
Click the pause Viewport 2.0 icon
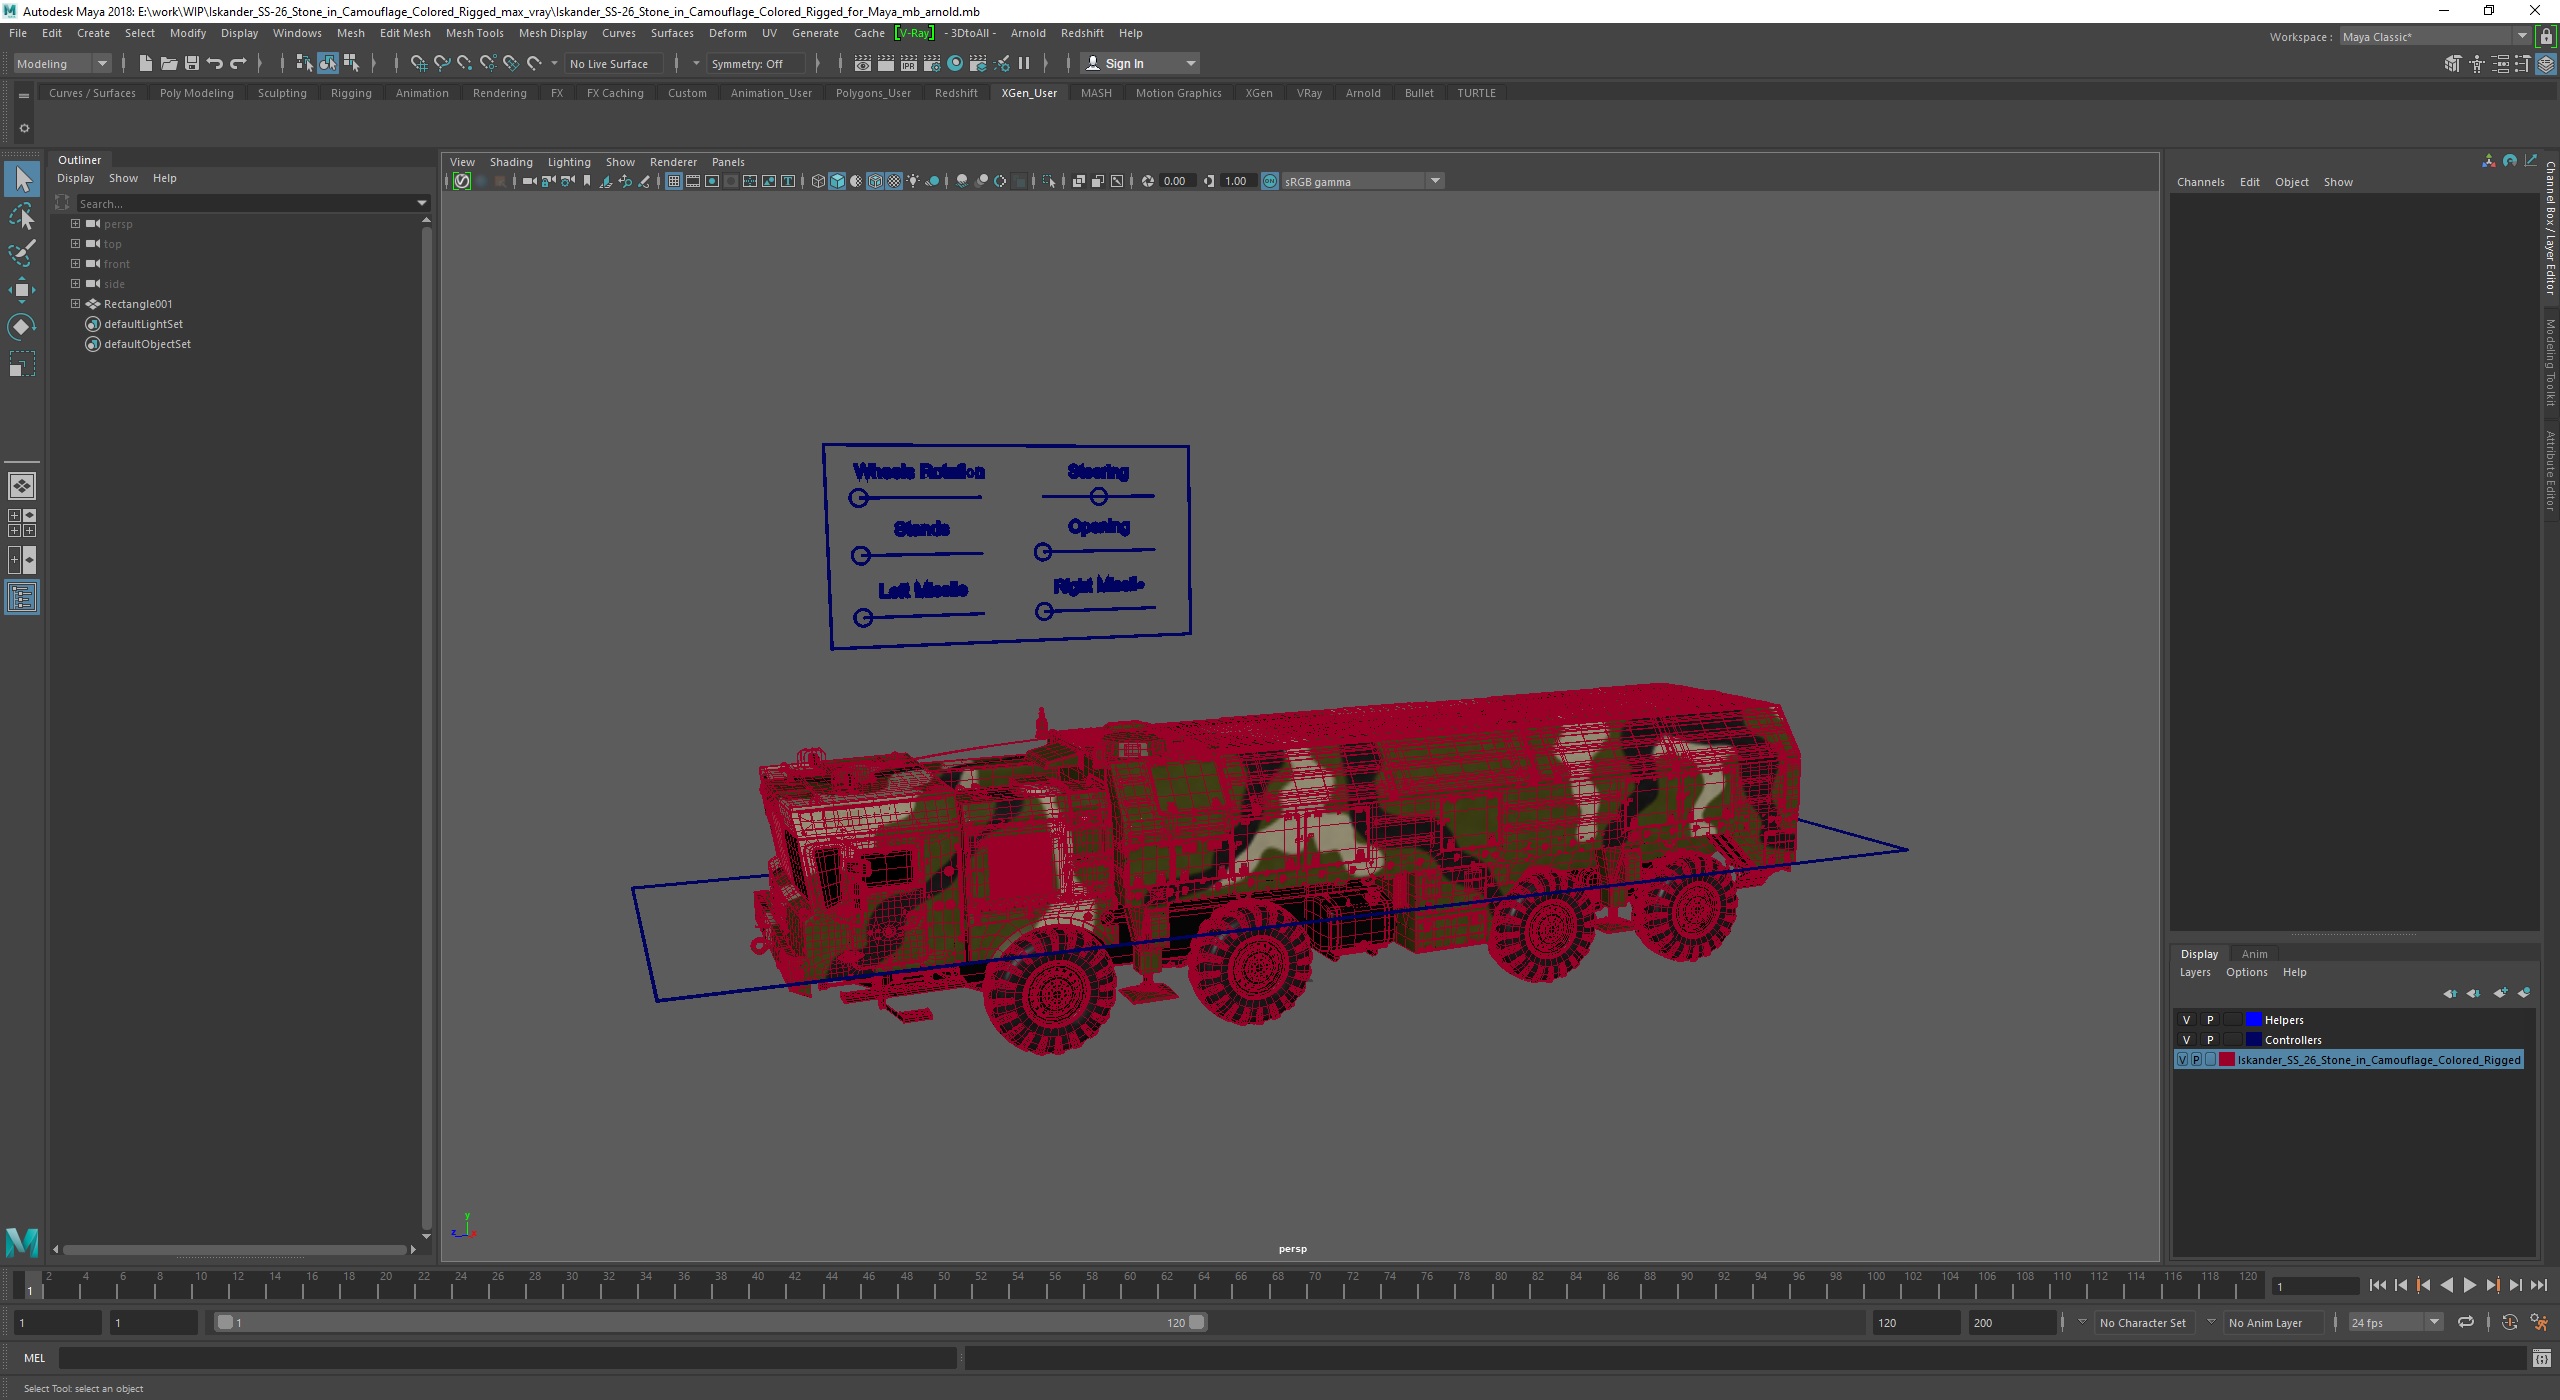click(1024, 63)
